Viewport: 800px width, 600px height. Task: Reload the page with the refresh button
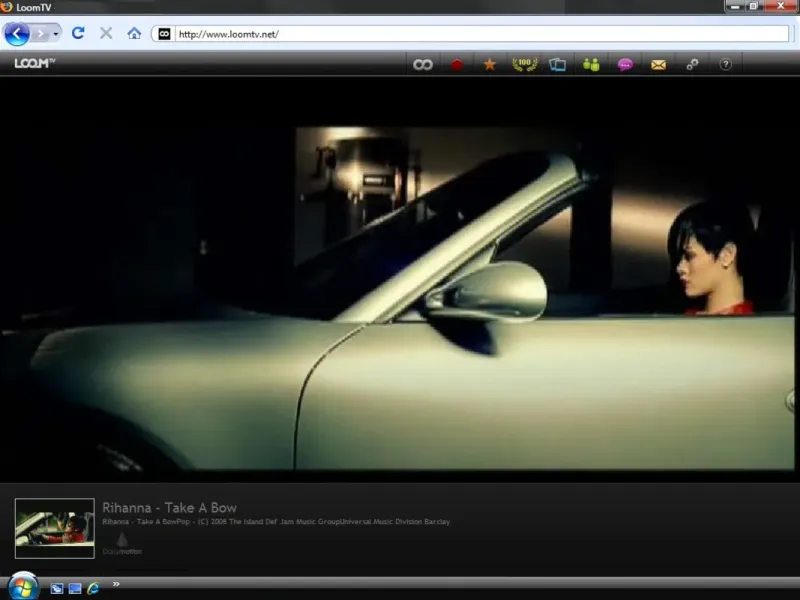click(x=78, y=33)
